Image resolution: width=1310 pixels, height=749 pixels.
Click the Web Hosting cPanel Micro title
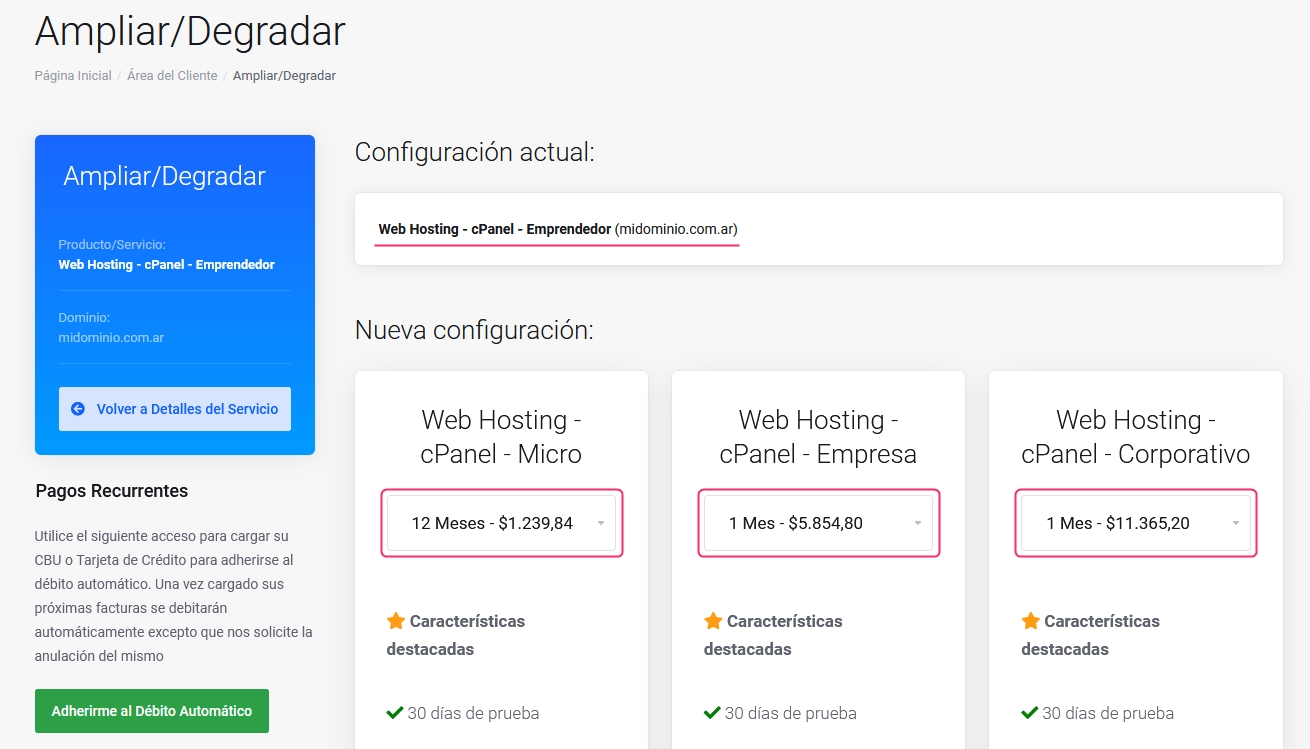[501, 436]
